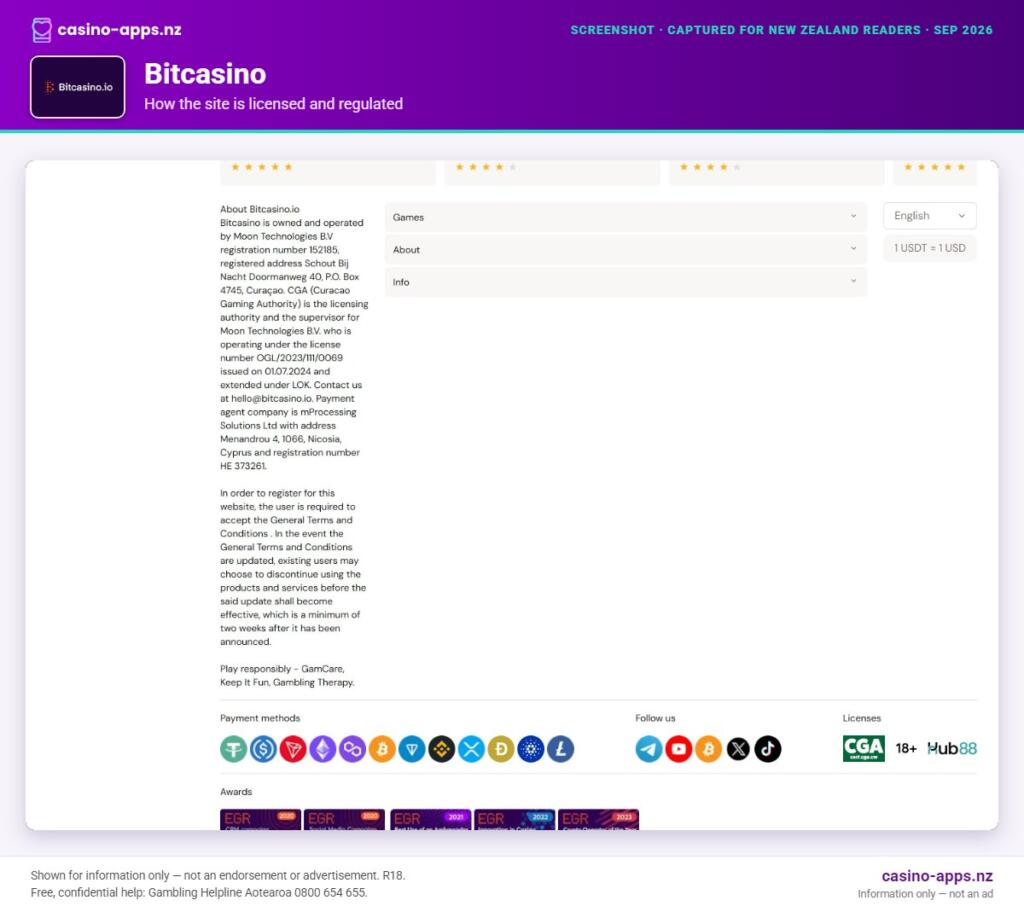Open the YouTube channel under Follow us
1024x912 pixels.
coord(679,749)
